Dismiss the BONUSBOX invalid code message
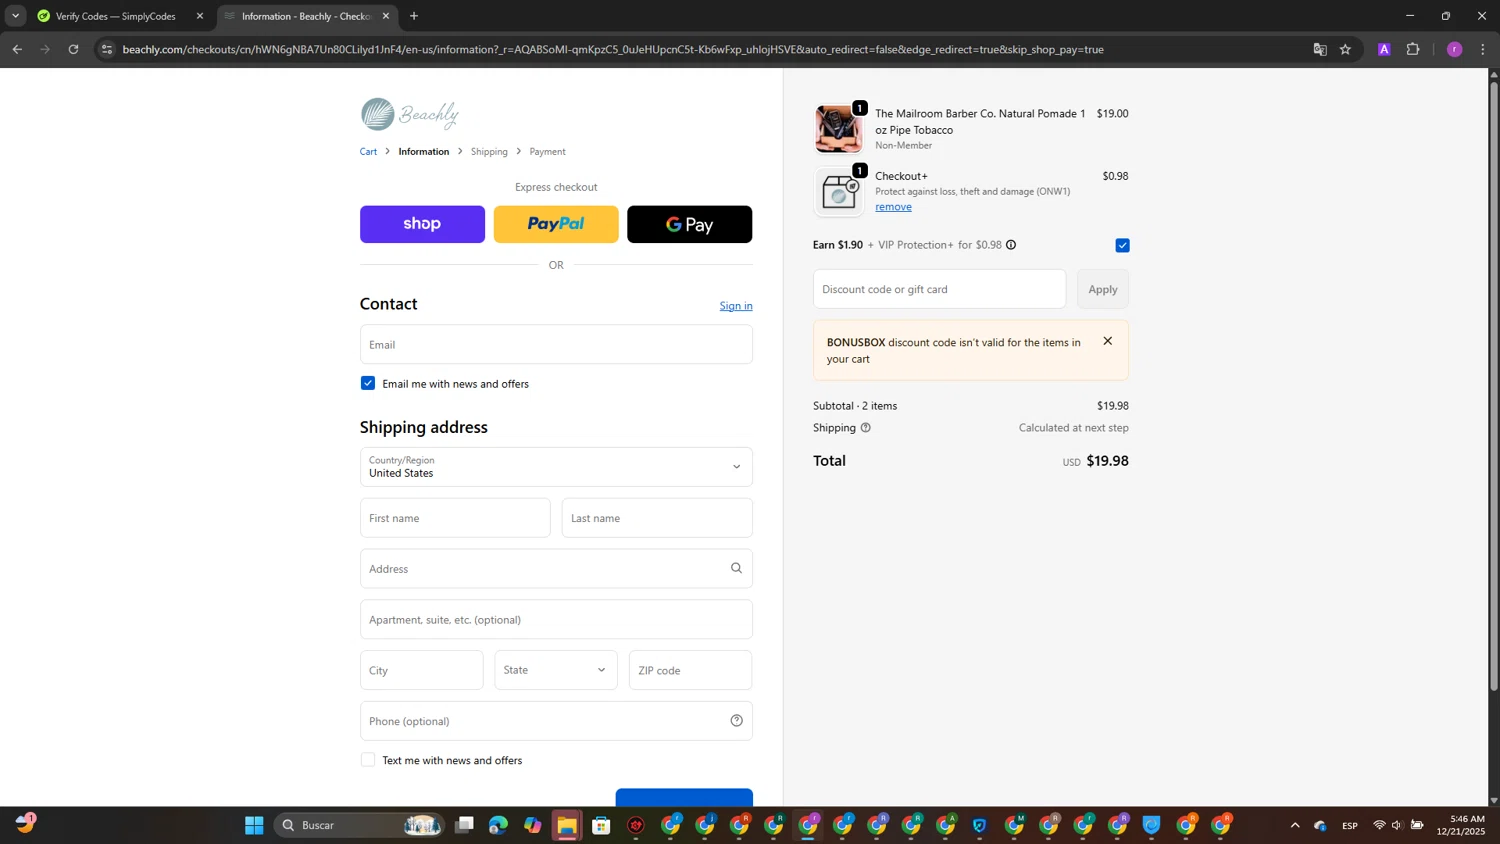This screenshot has width=1500, height=844. [x=1107, y=341]
